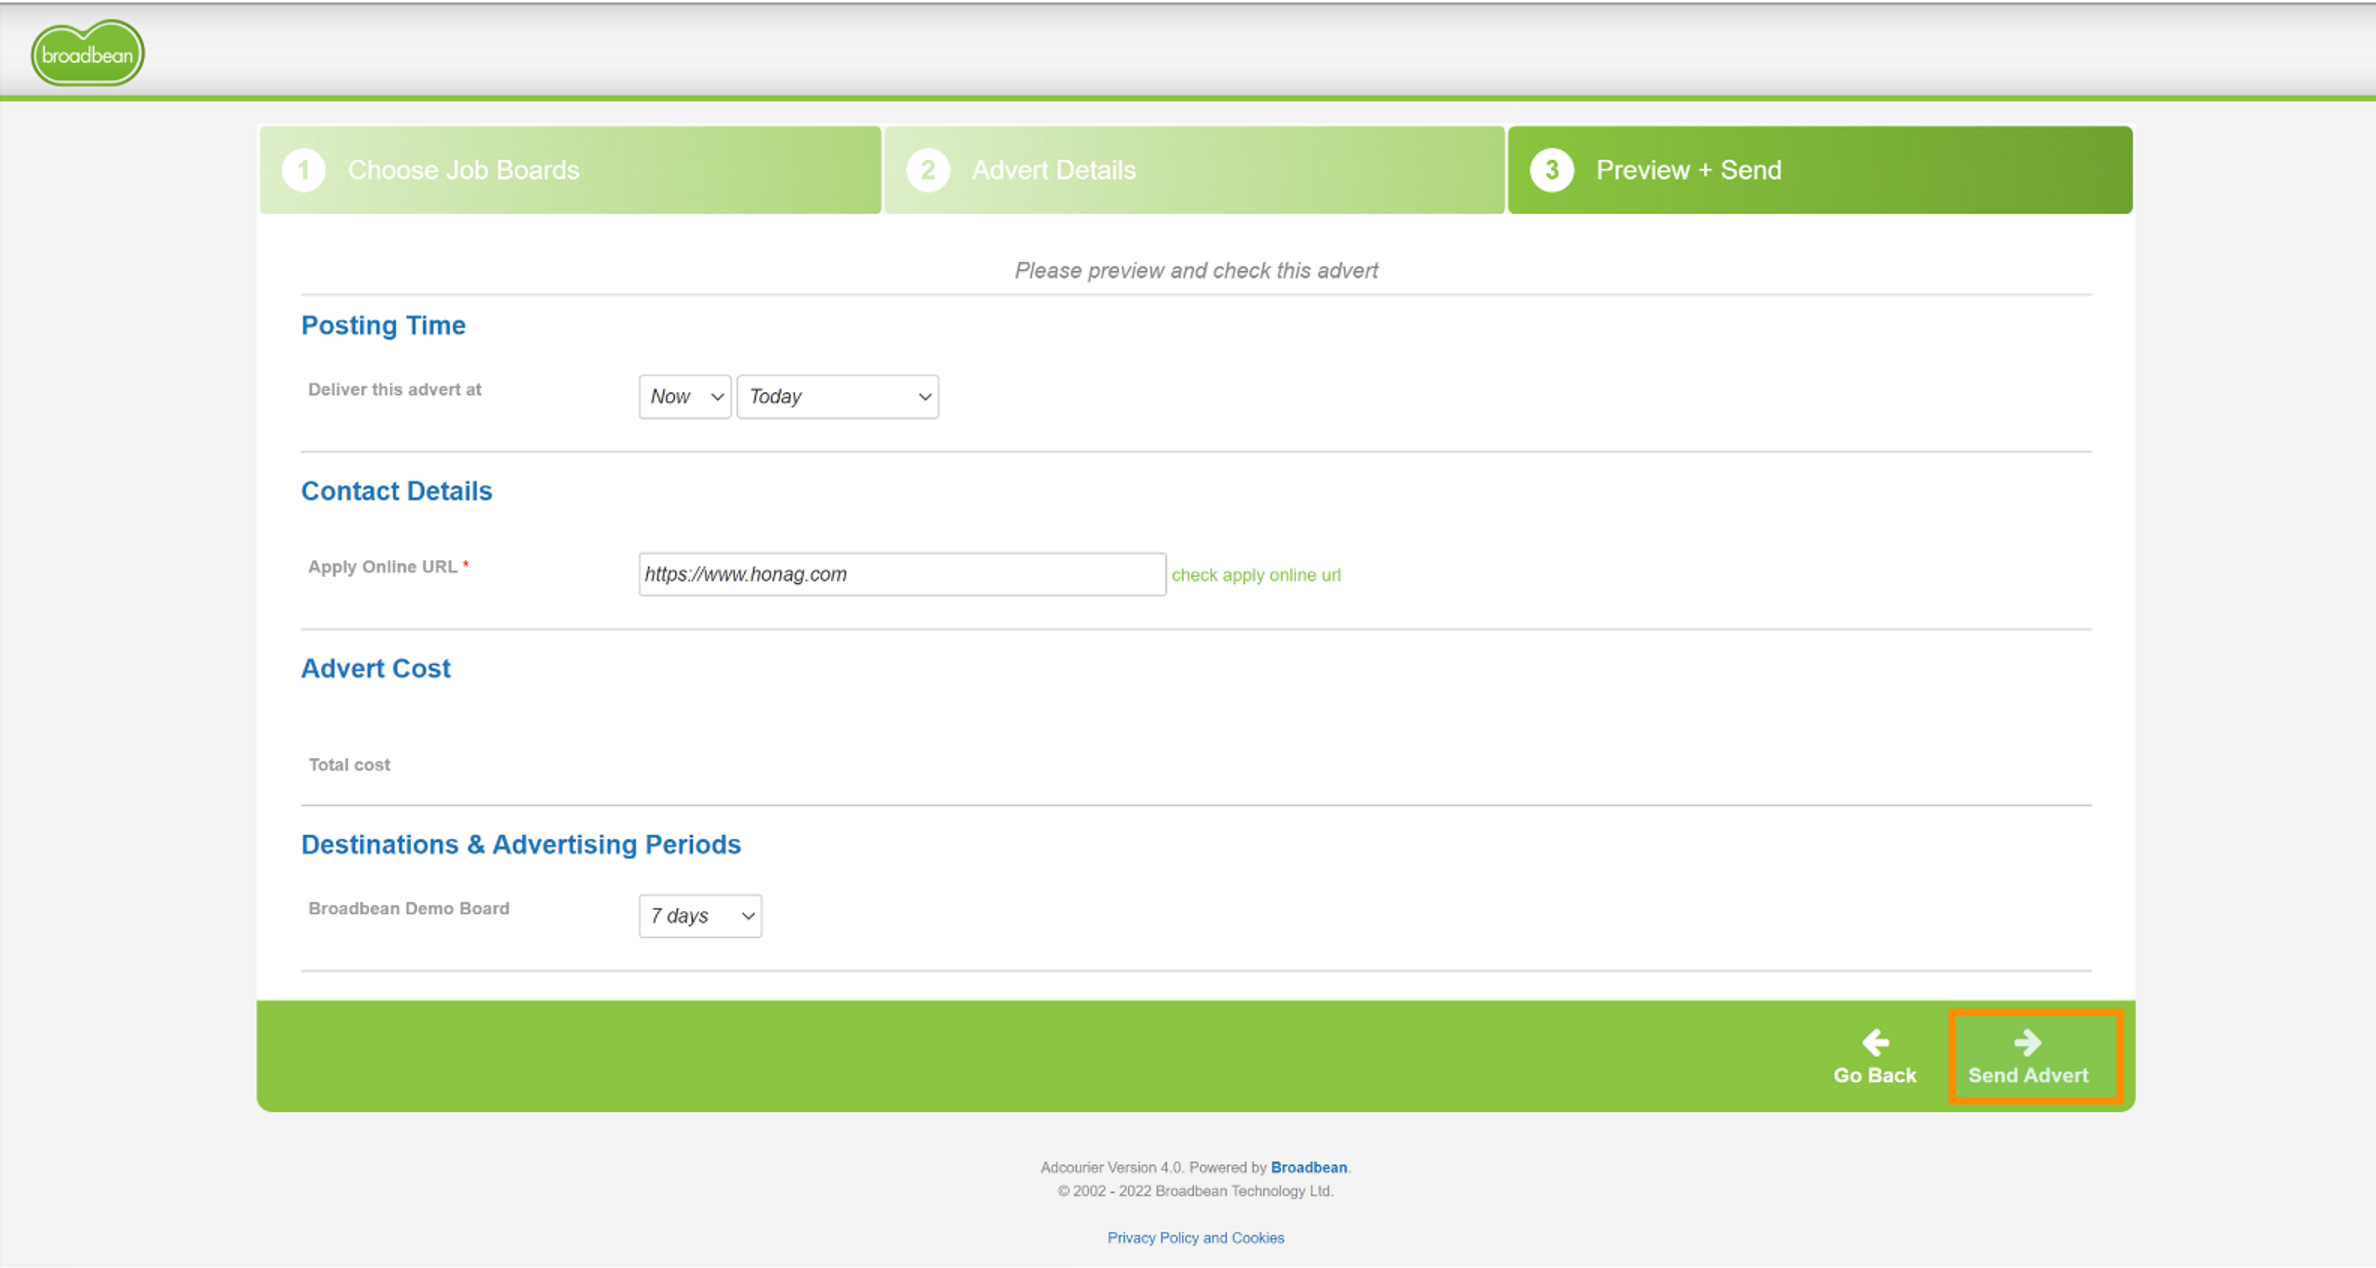Click the Send Advert right arrow icon

click(2027, 1043)
